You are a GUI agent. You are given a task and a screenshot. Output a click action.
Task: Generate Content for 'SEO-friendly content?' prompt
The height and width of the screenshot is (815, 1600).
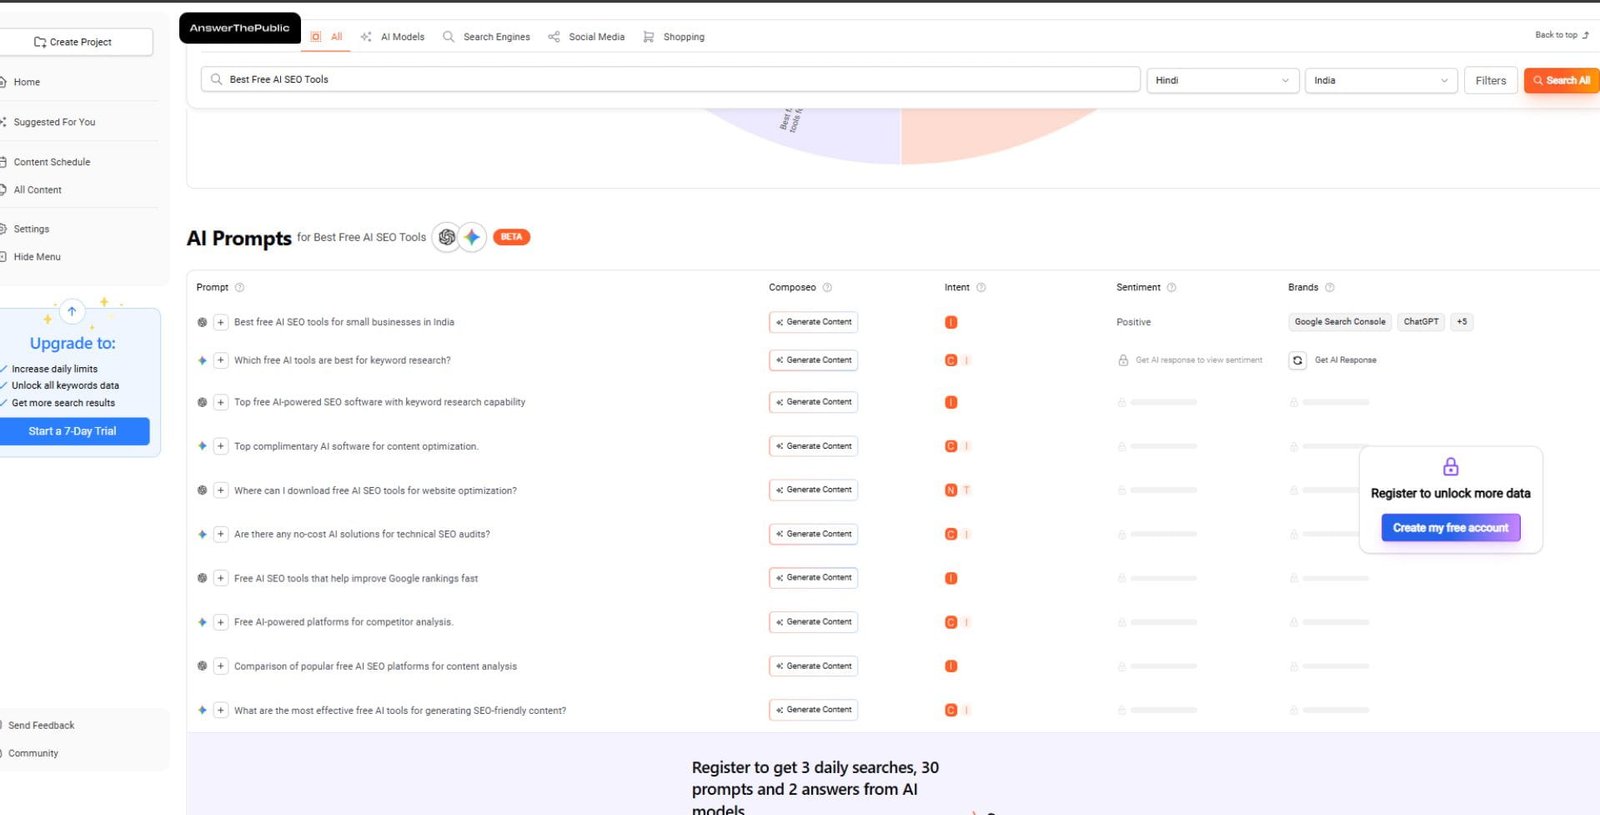(x=813, y=710)
